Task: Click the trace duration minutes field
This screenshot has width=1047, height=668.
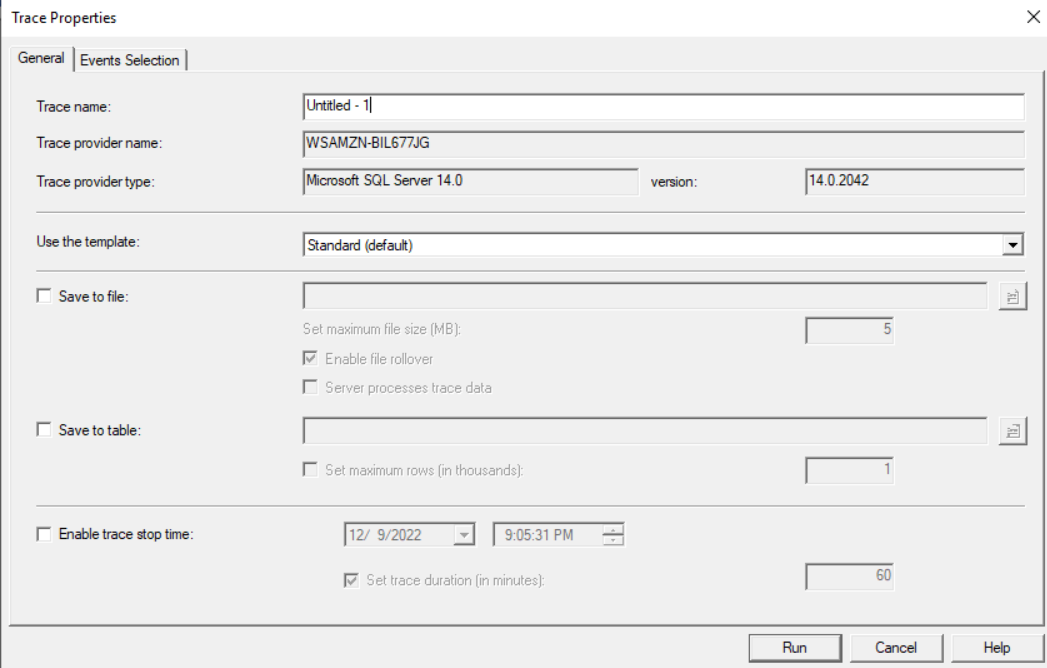Action: pyautogui.click(x=849, y=576)
